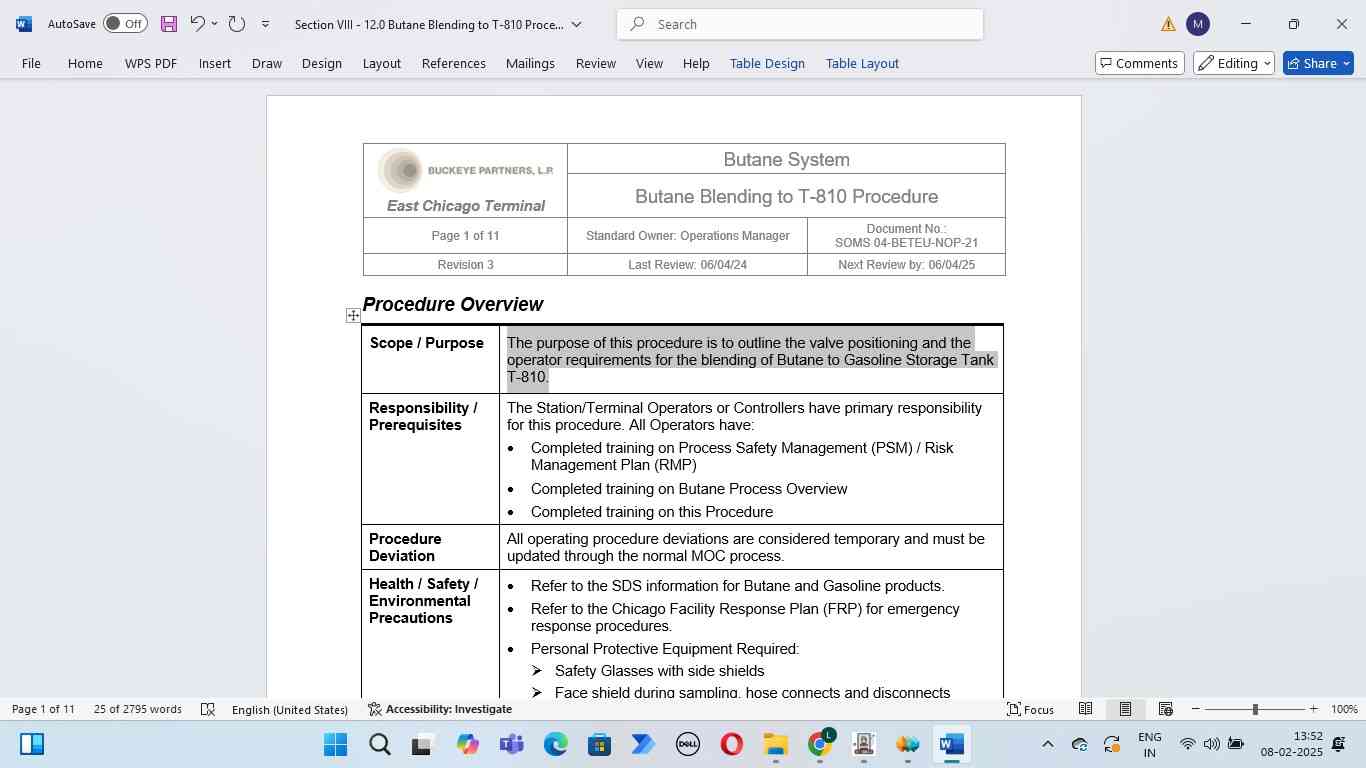Screen dimensions: 1366x768
Task: Open the Table Layout tab
Action: click(x=862, y=63)
